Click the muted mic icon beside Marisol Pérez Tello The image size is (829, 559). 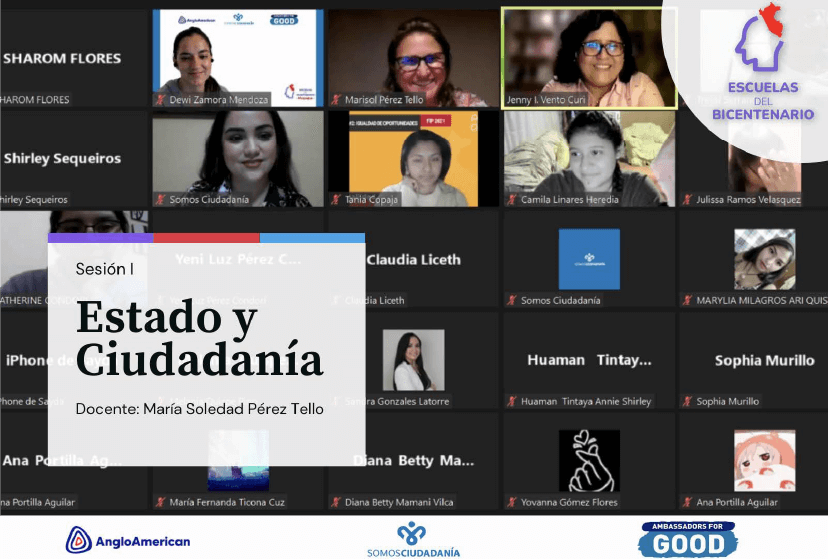[336, 99]
